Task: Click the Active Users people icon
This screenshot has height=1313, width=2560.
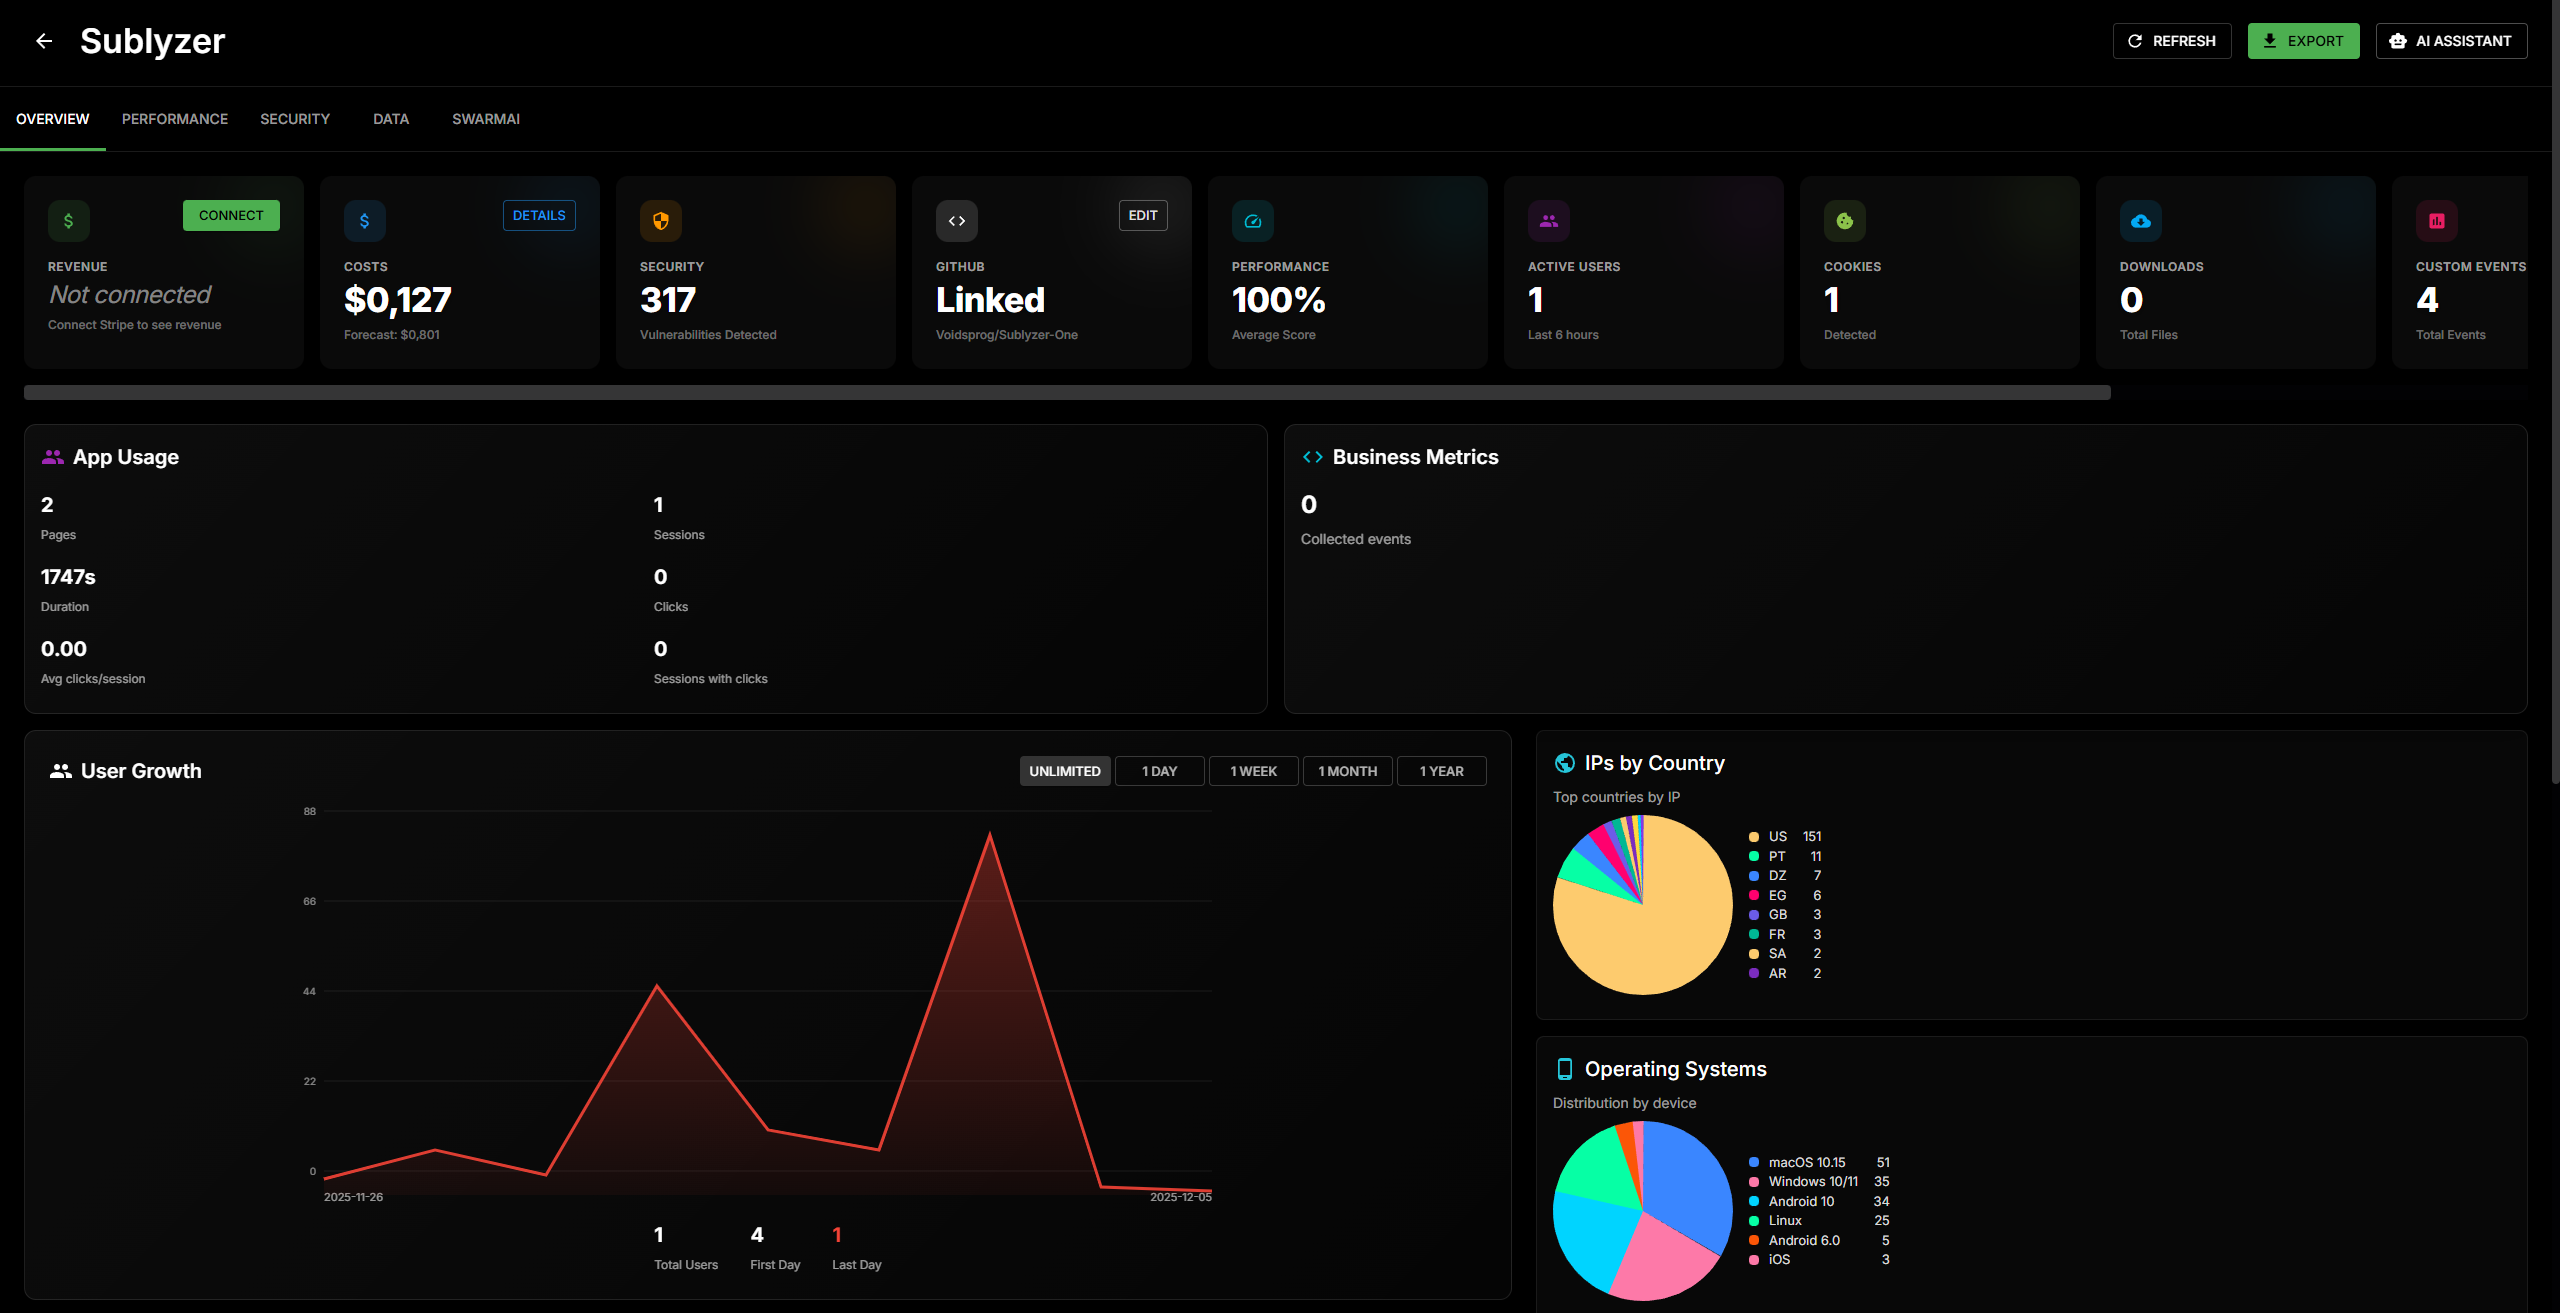Action: click(1548, 221)
